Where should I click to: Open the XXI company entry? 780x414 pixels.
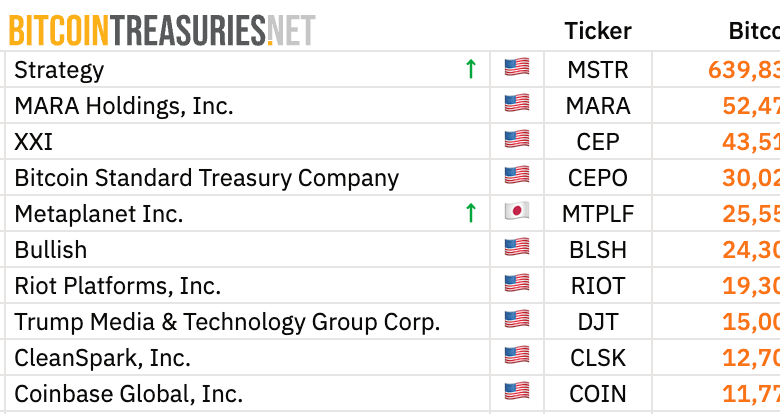[x=33, y=142]
